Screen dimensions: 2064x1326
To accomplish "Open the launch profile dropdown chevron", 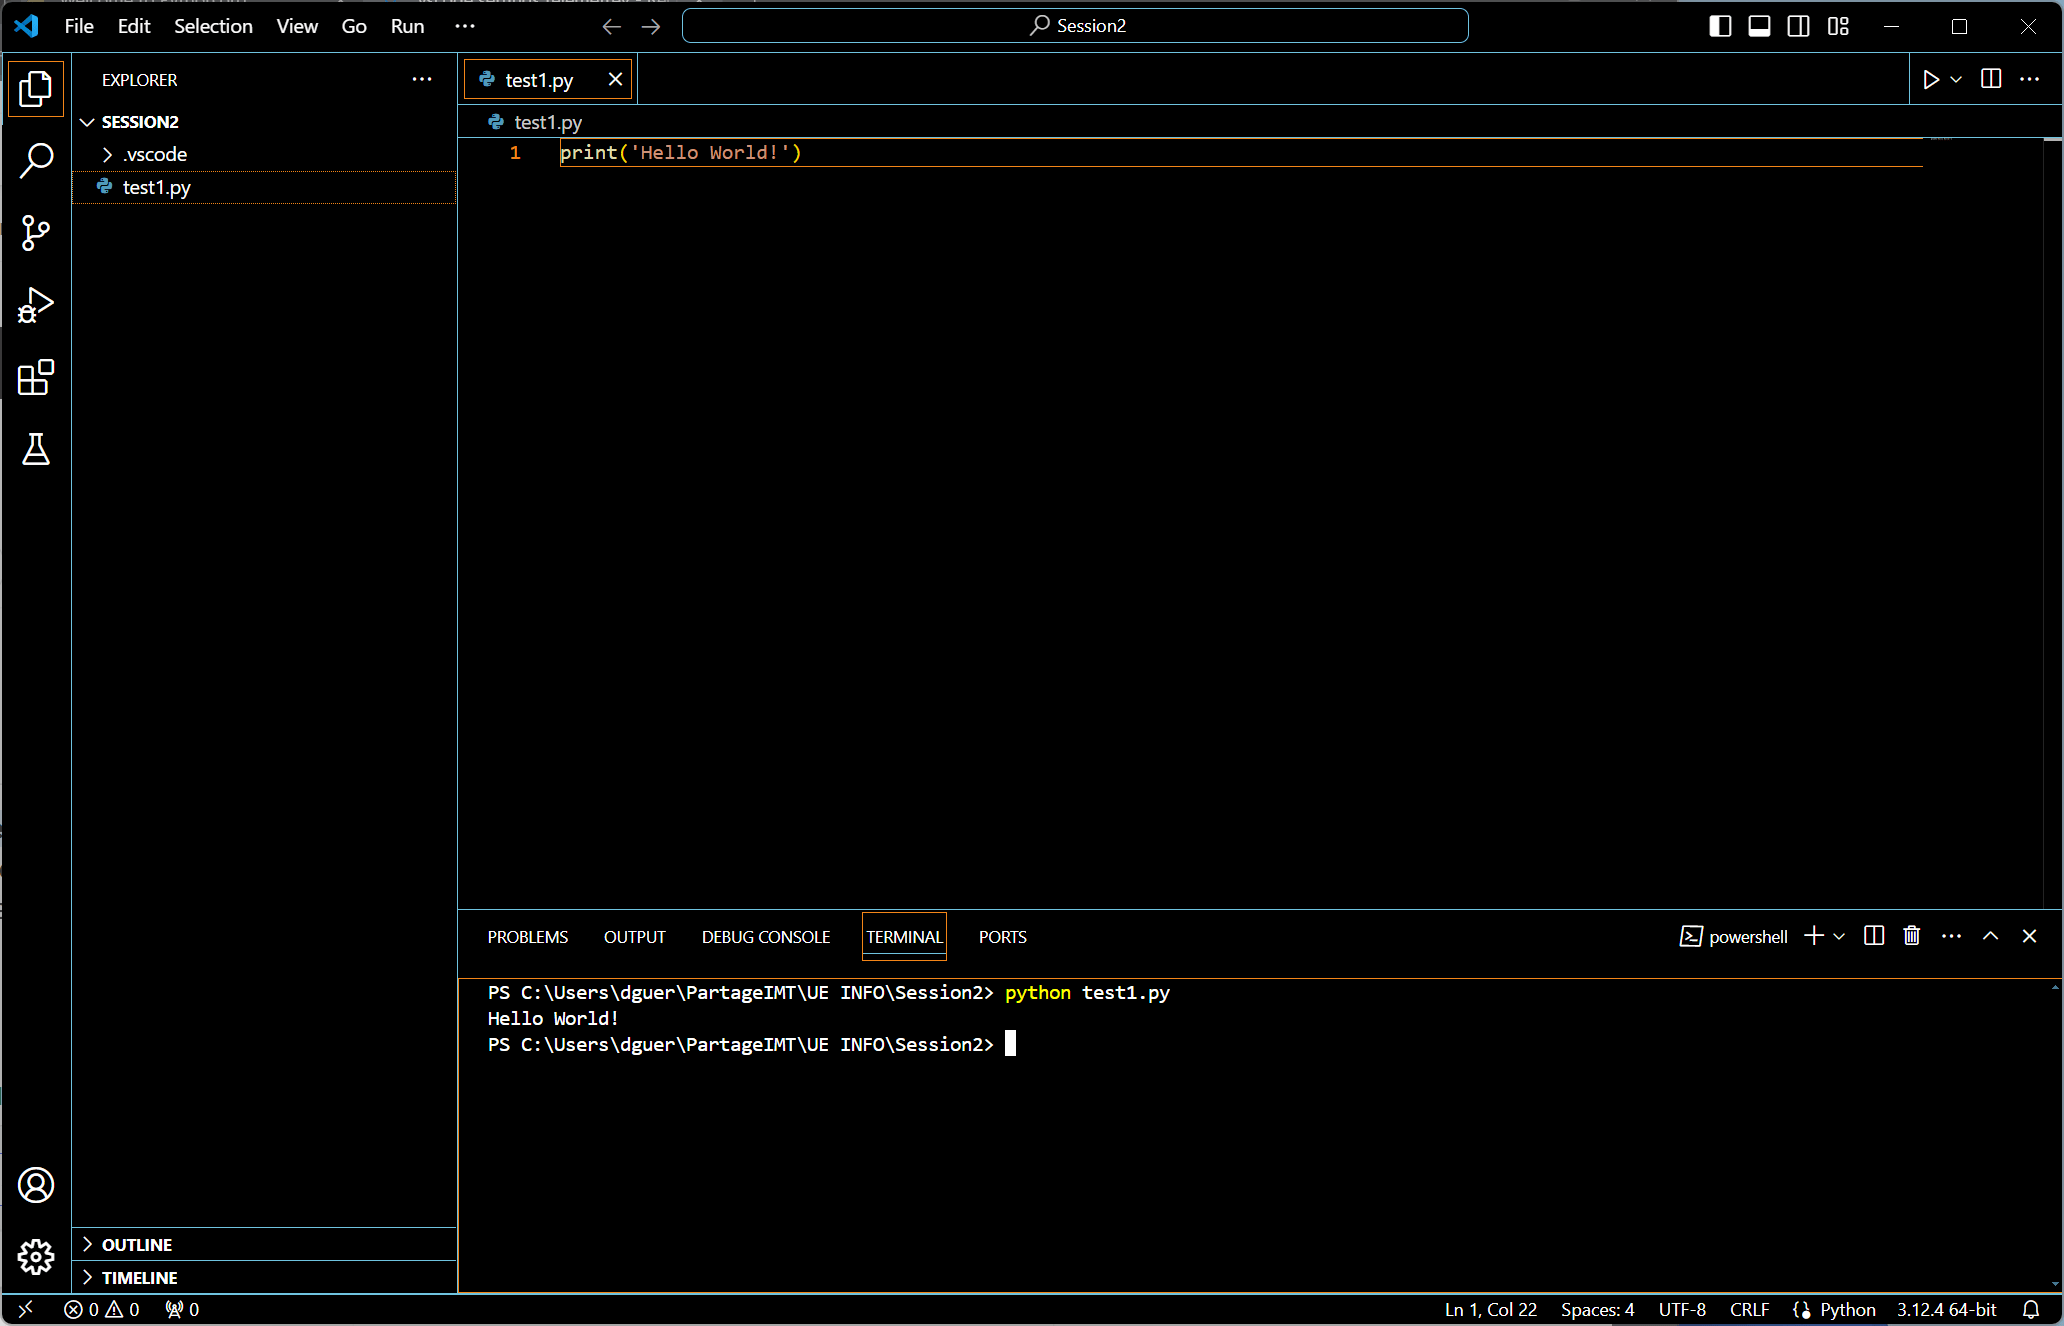I will click(1839, 936).
